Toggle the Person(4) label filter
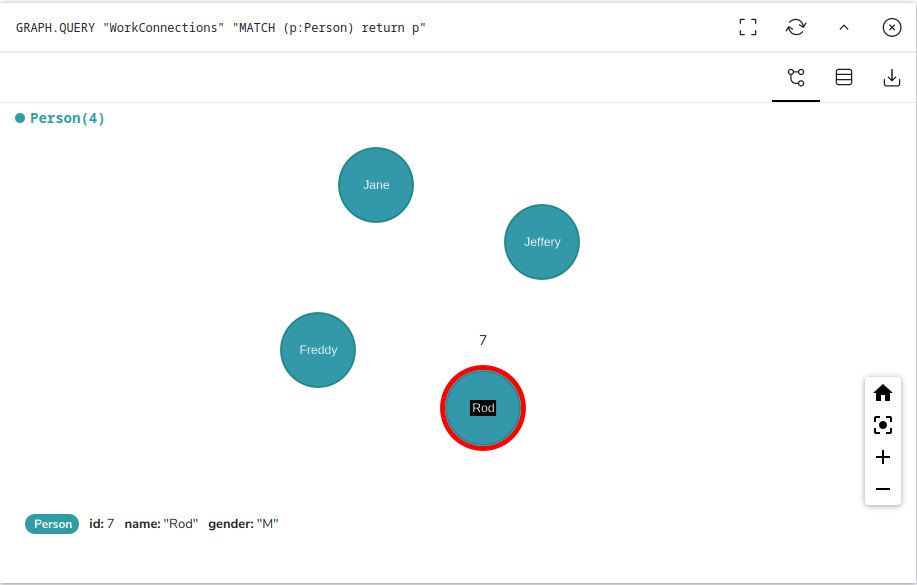Viewport: 917px width, 585px height. pyautogui.click(x=67, y=118)
